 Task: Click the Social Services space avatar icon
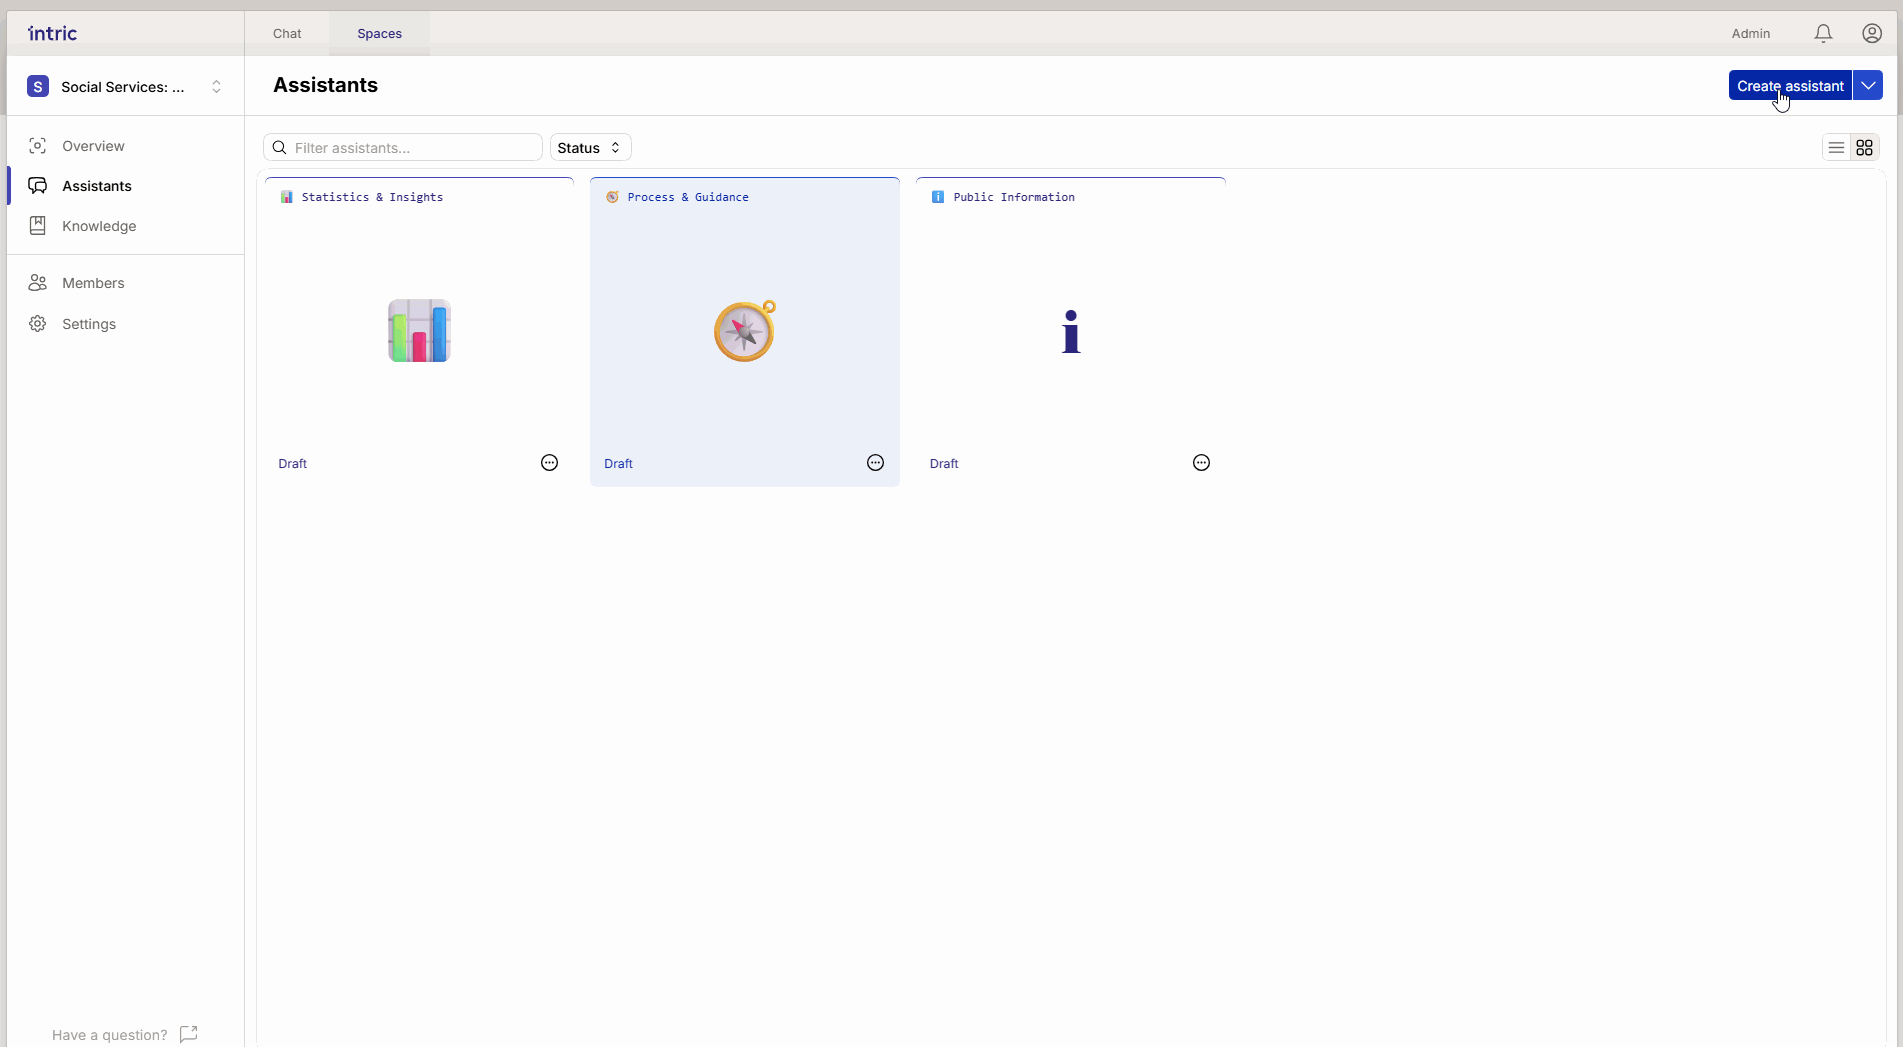coord(38,86)
